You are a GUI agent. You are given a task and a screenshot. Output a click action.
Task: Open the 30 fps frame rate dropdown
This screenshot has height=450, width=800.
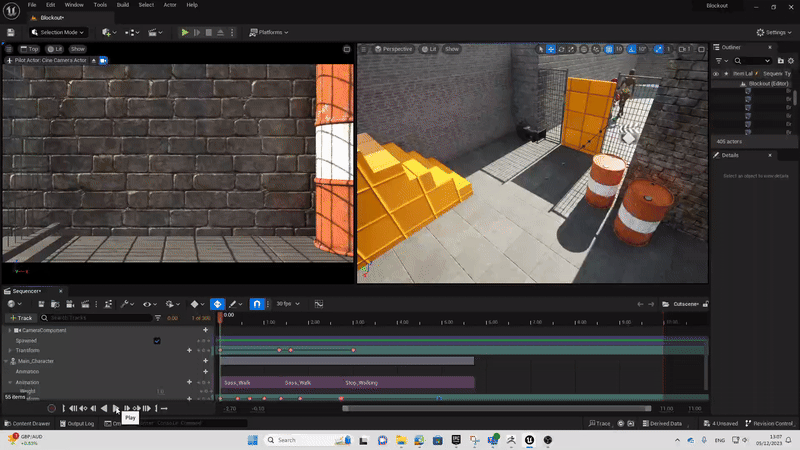click(x=288, y=304)
